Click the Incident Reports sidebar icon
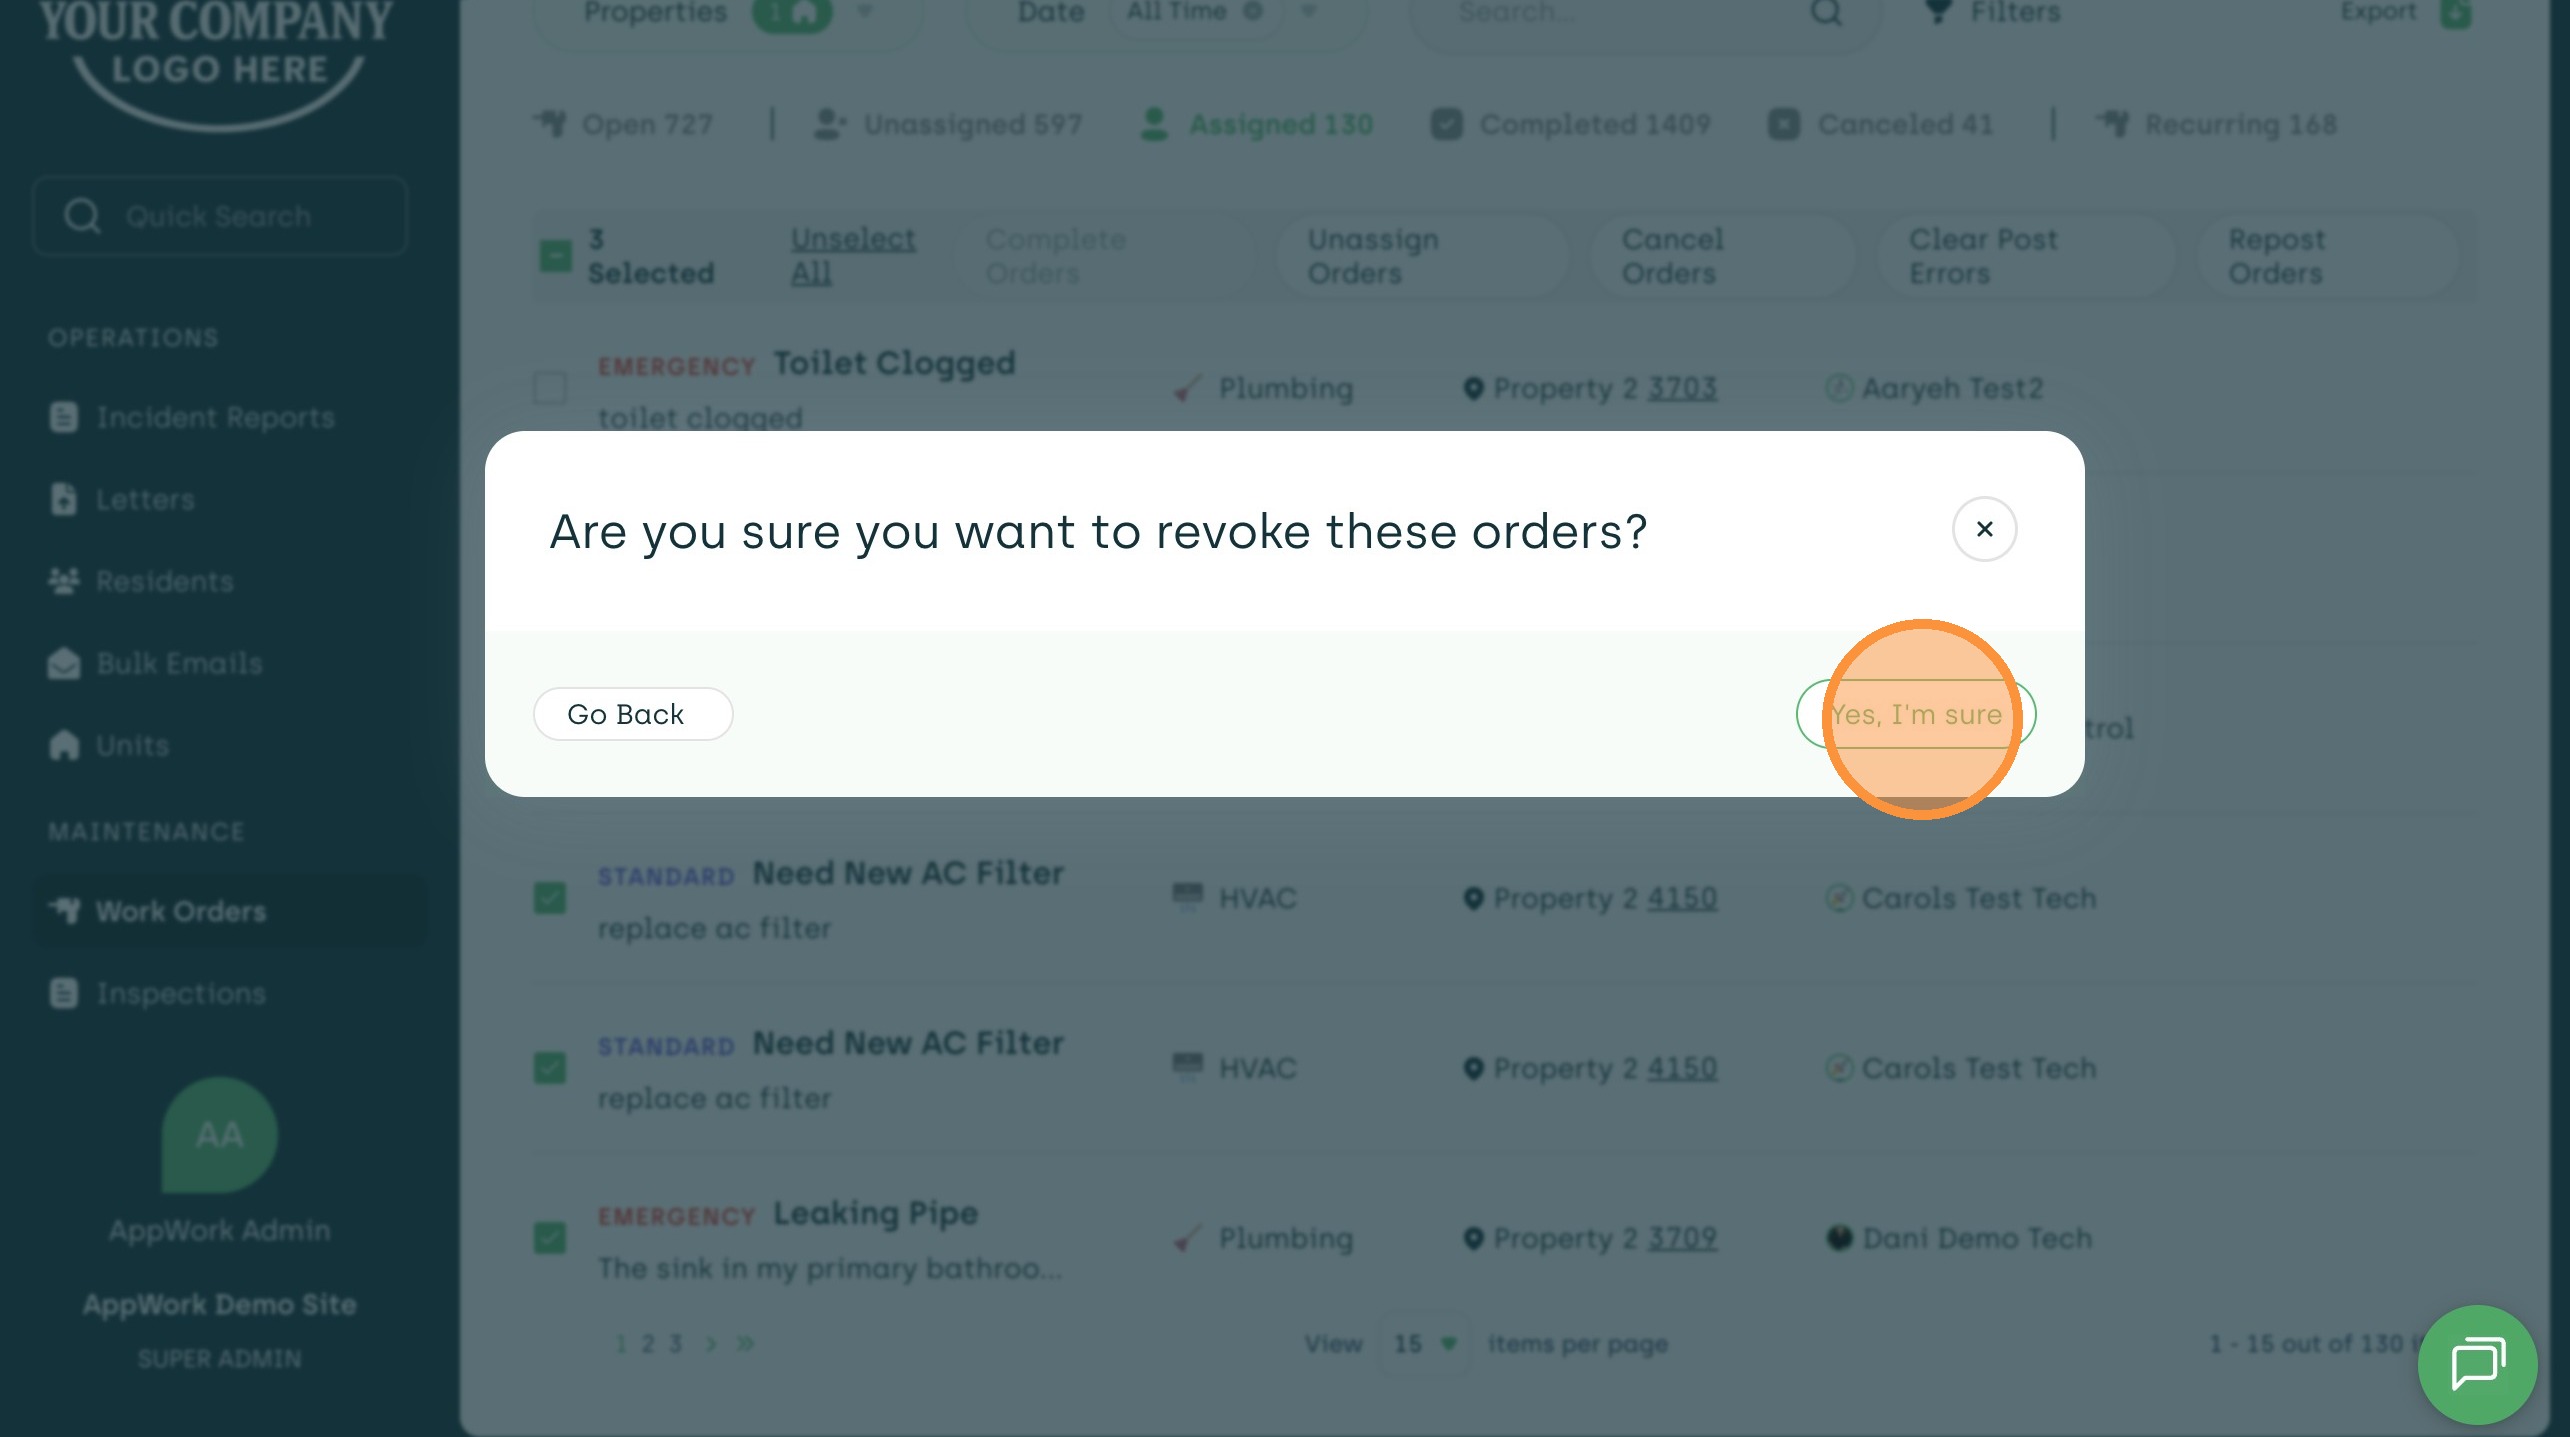2570x1437 pixels. [64, 417]
